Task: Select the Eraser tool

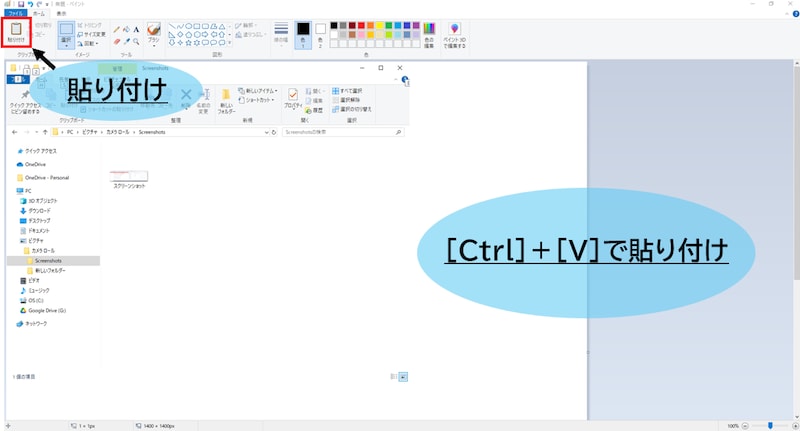Action: (117, 41)
